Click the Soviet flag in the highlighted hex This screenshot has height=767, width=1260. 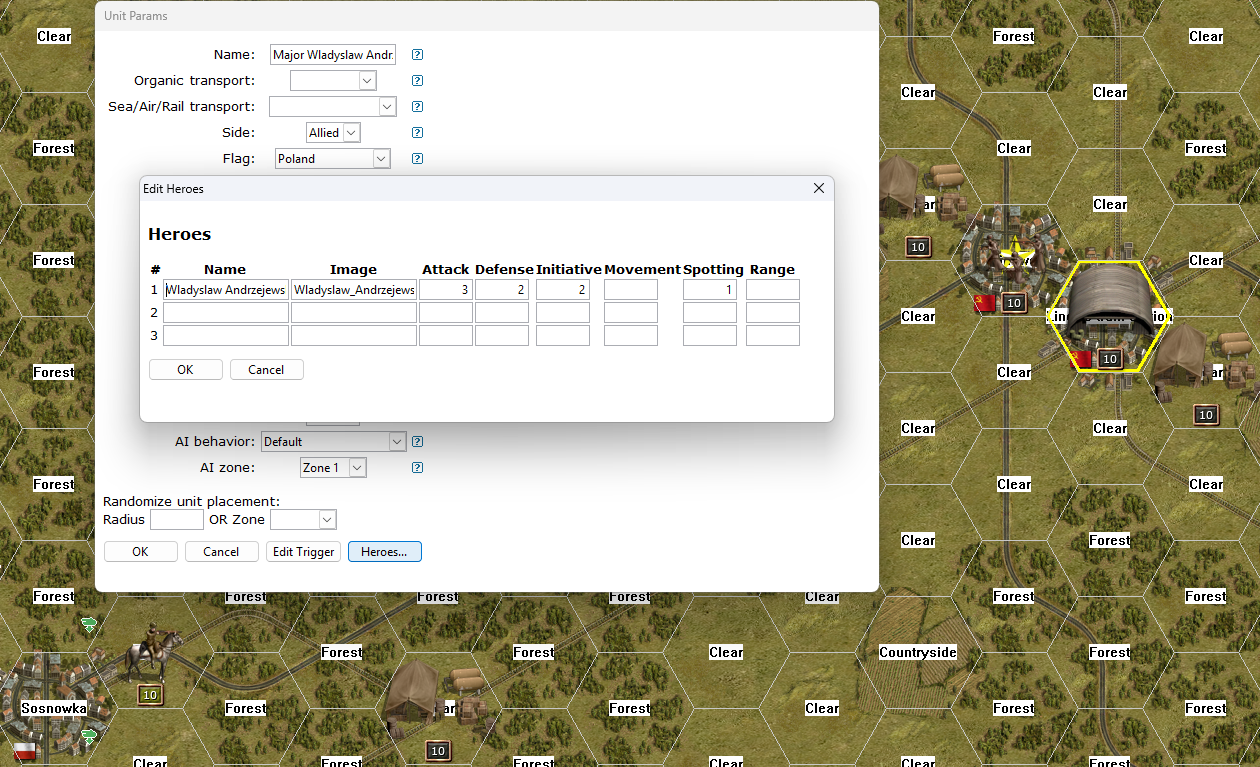click(1081, 359)
